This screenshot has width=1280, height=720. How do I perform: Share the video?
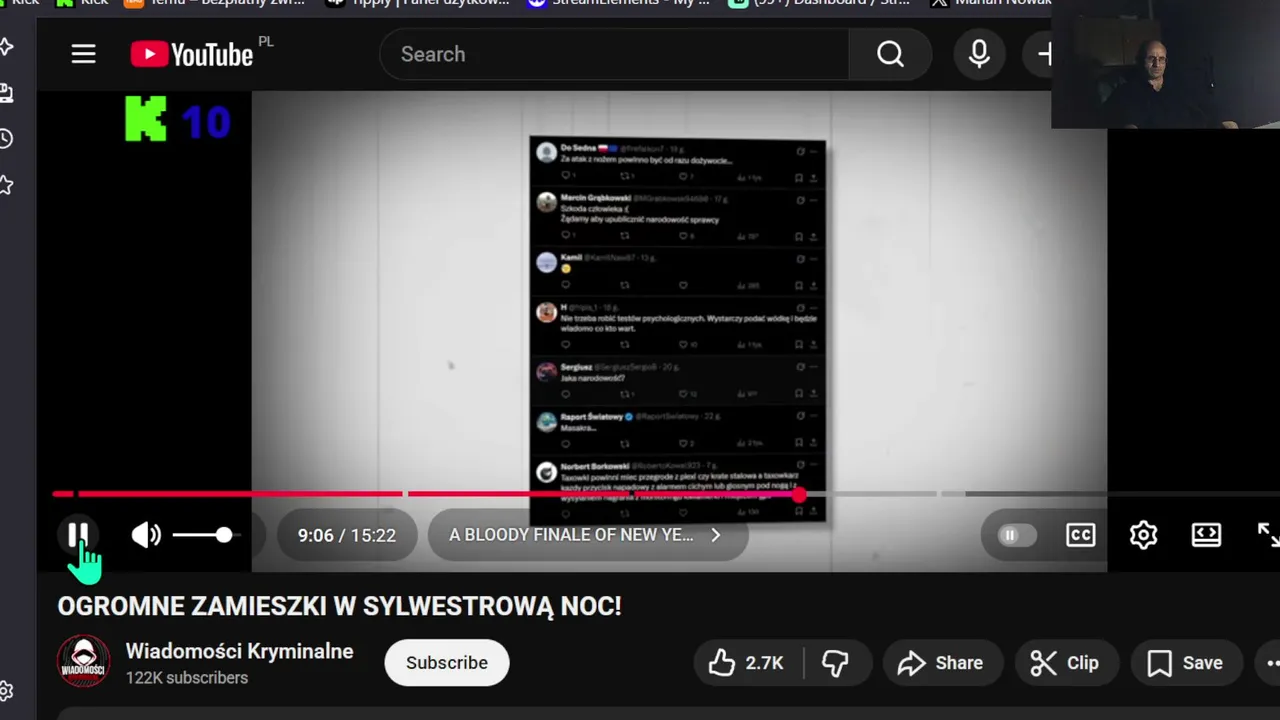[940, 663]
